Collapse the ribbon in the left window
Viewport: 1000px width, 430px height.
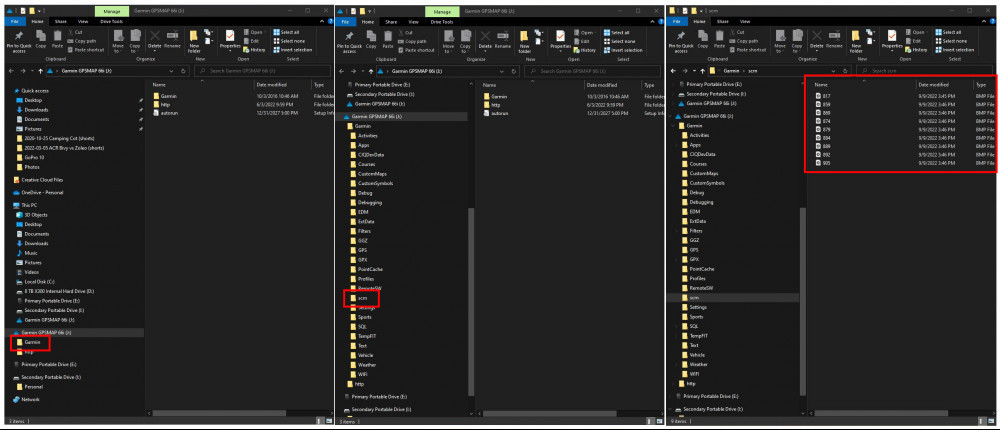[x=320, y=21]
